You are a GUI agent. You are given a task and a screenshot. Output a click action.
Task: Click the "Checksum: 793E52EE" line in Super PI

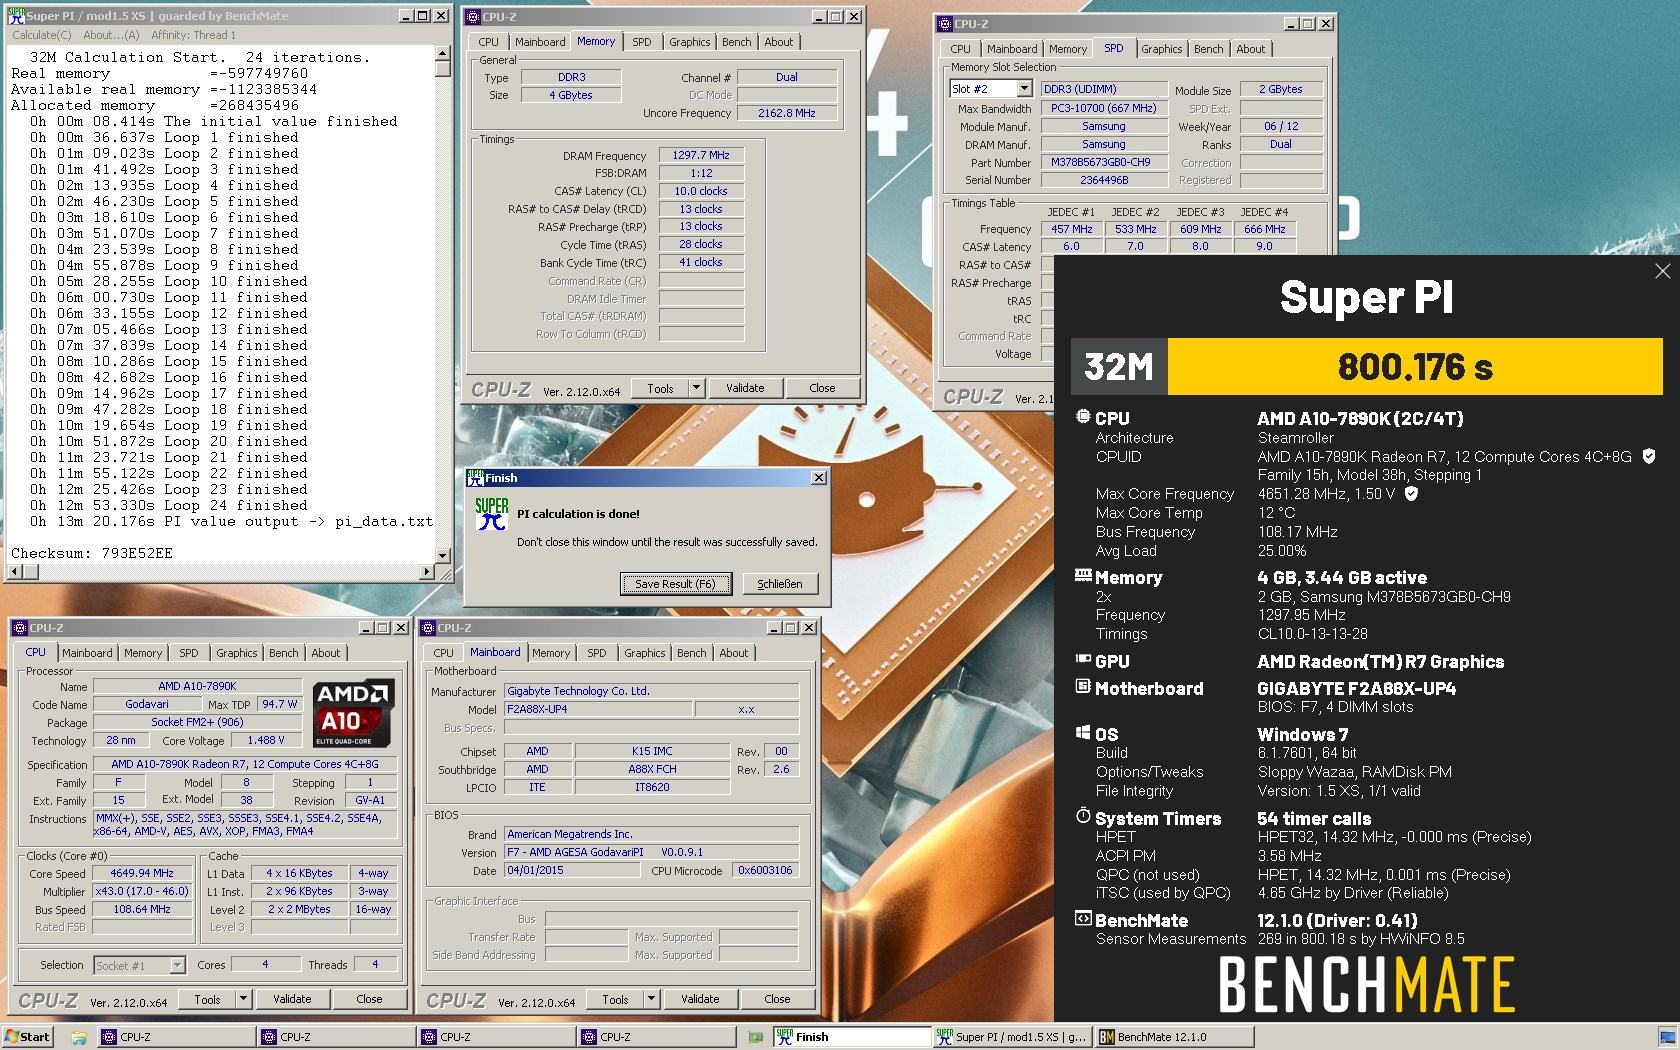point(92,553)
